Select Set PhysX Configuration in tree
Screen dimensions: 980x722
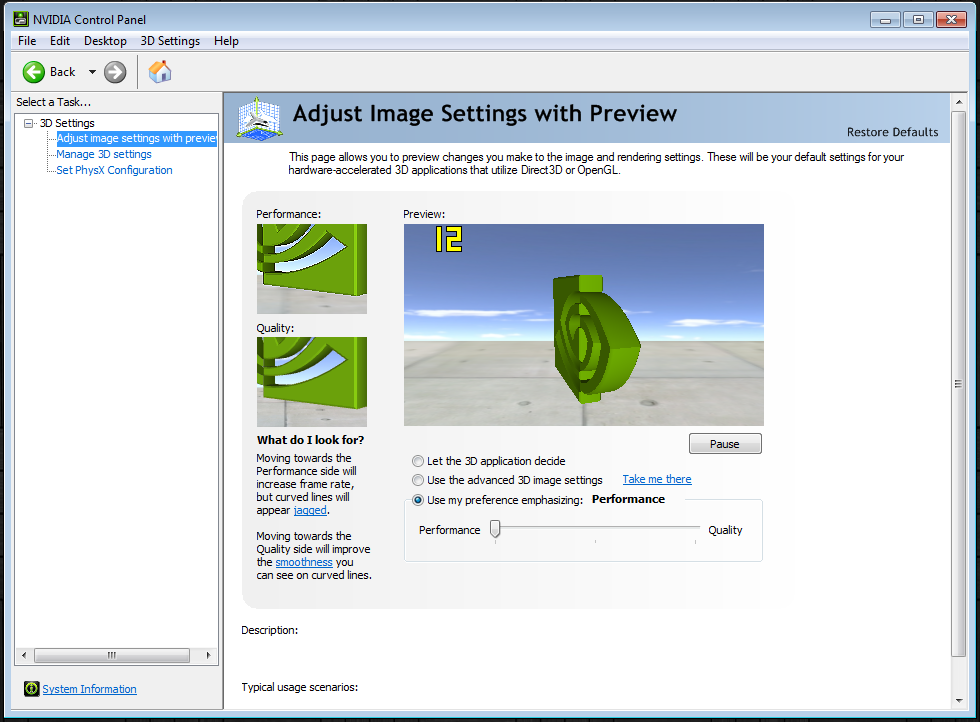tap(114, 170)
